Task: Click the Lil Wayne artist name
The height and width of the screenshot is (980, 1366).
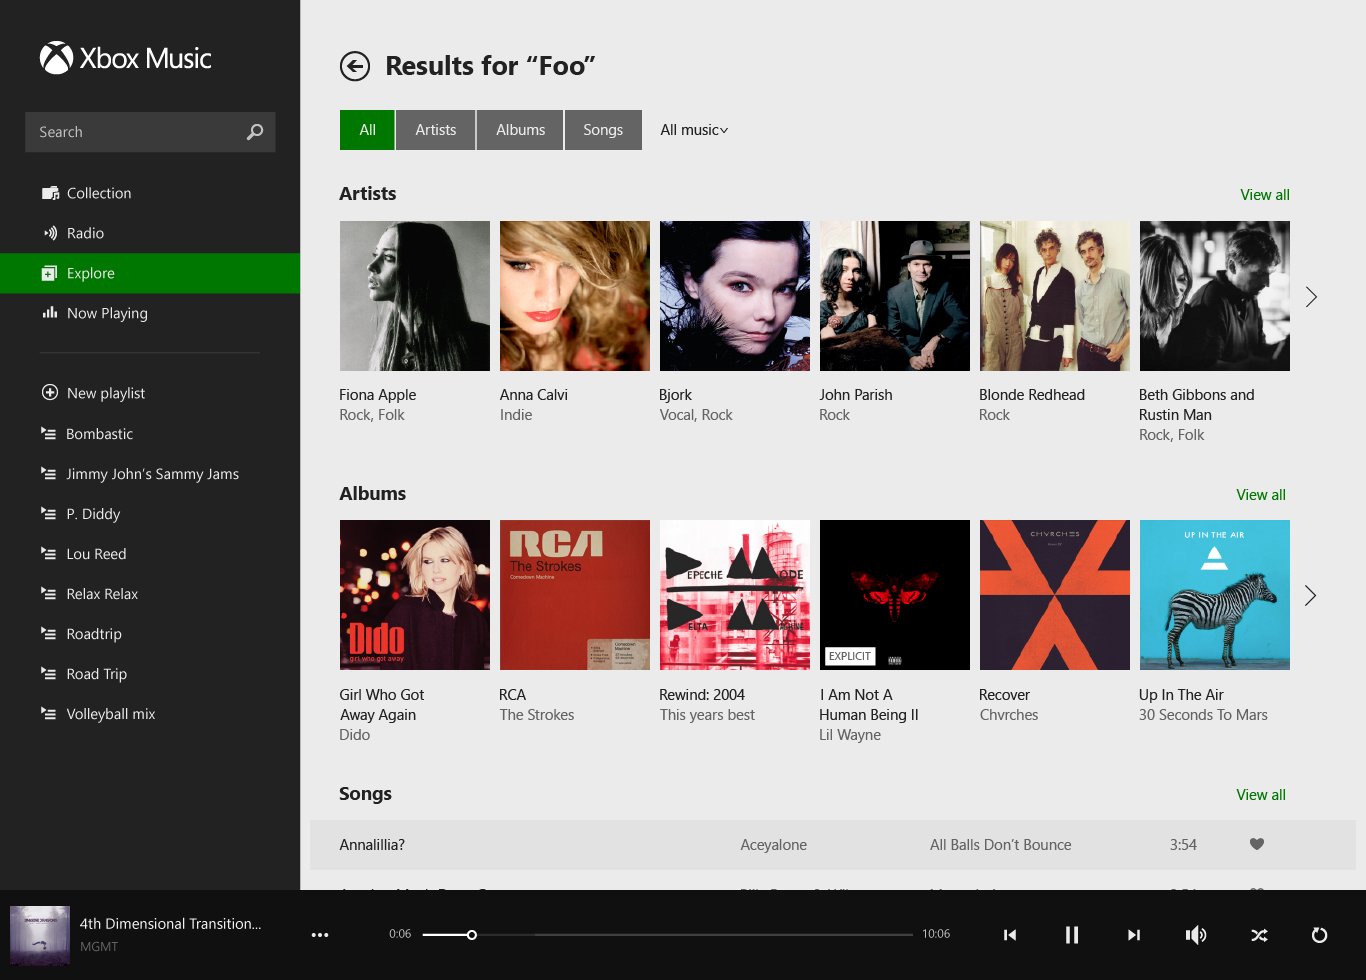Action: 850,735
